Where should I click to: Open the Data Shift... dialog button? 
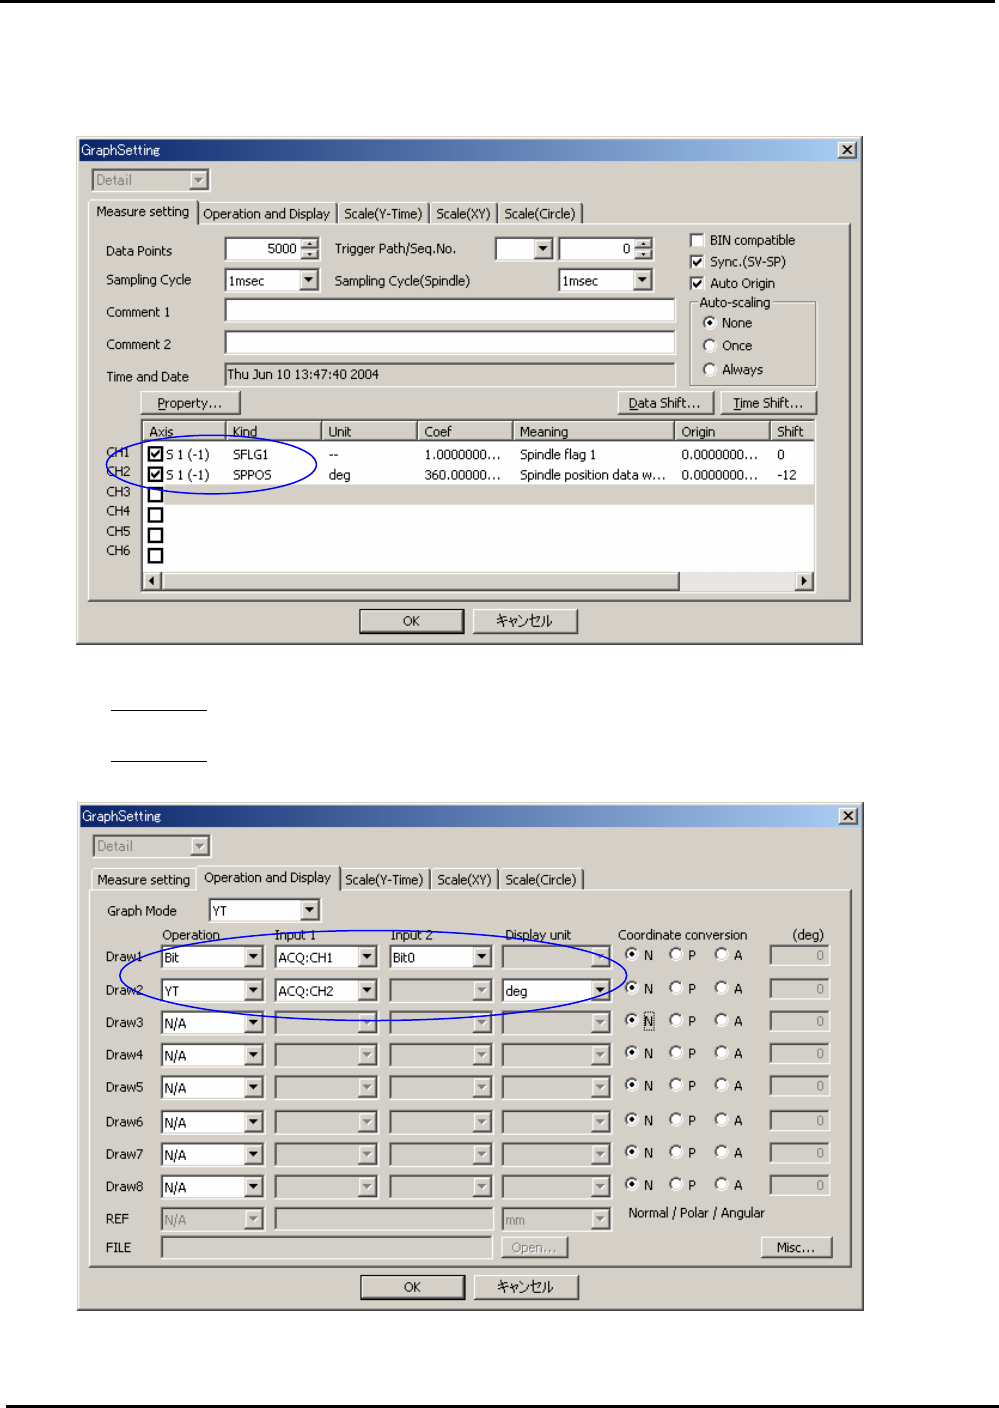coord(664,403)
